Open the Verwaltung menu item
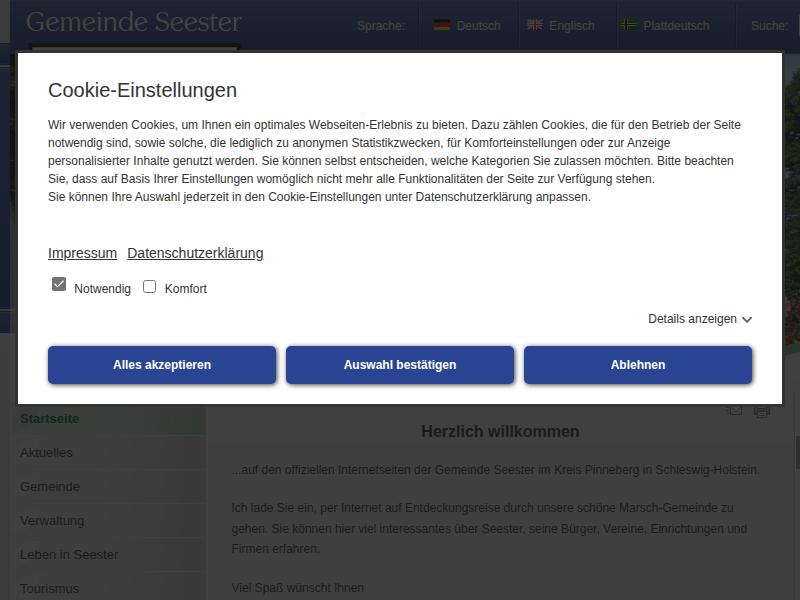 coord(52,521)
